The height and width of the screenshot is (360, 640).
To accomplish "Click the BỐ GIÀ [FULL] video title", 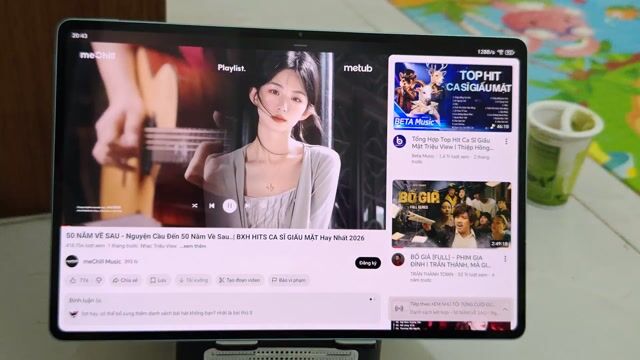I will pyautogui.click(x=451, y=261).
